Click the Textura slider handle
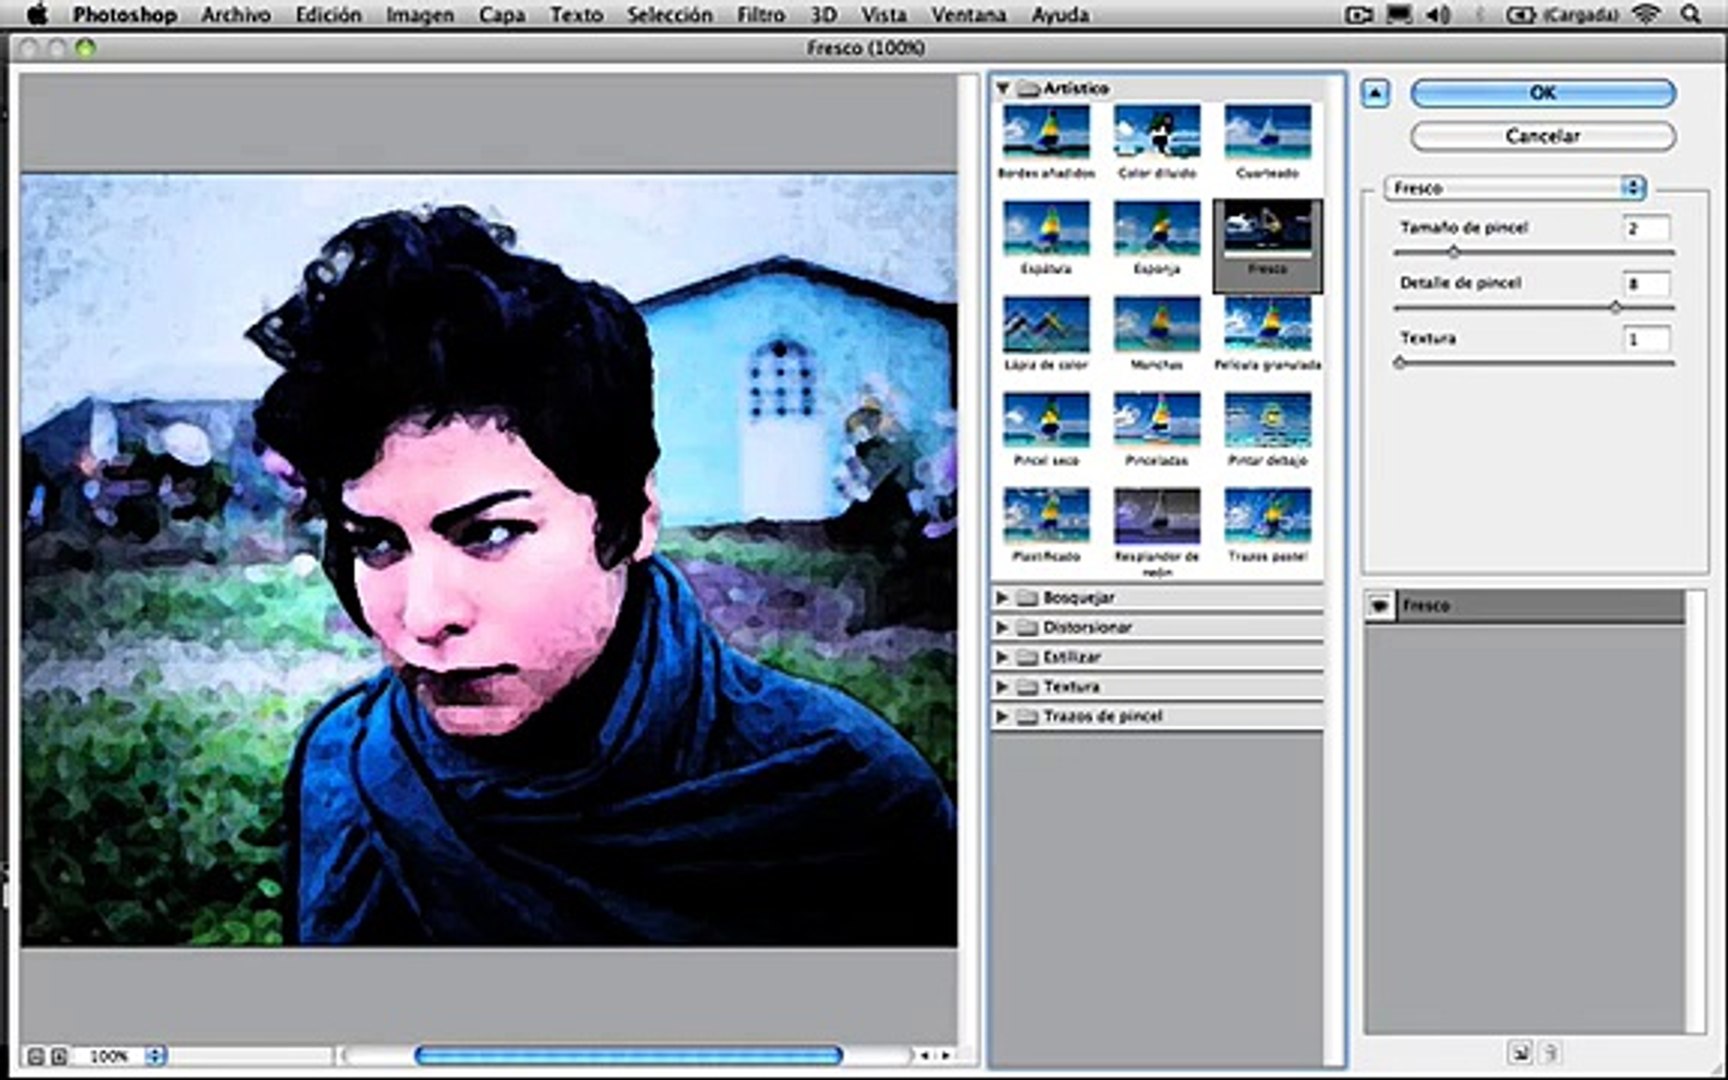1728x1080 pixels. pyautogui.click(x=1400, y=363)
